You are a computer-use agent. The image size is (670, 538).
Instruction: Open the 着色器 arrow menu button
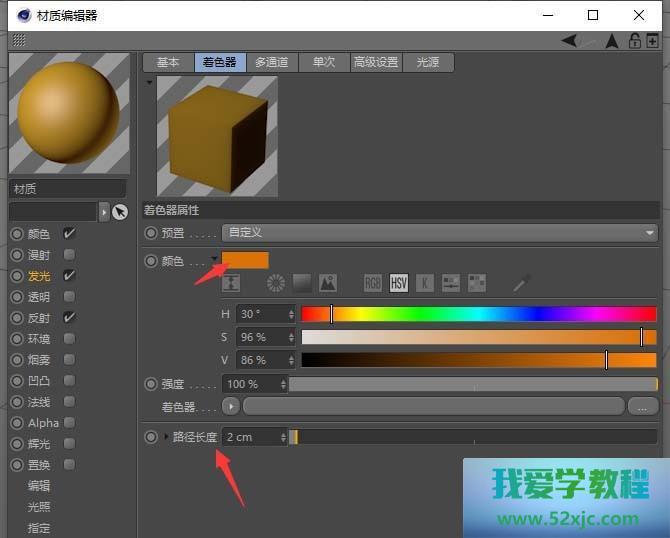click(x=231, y=406)
